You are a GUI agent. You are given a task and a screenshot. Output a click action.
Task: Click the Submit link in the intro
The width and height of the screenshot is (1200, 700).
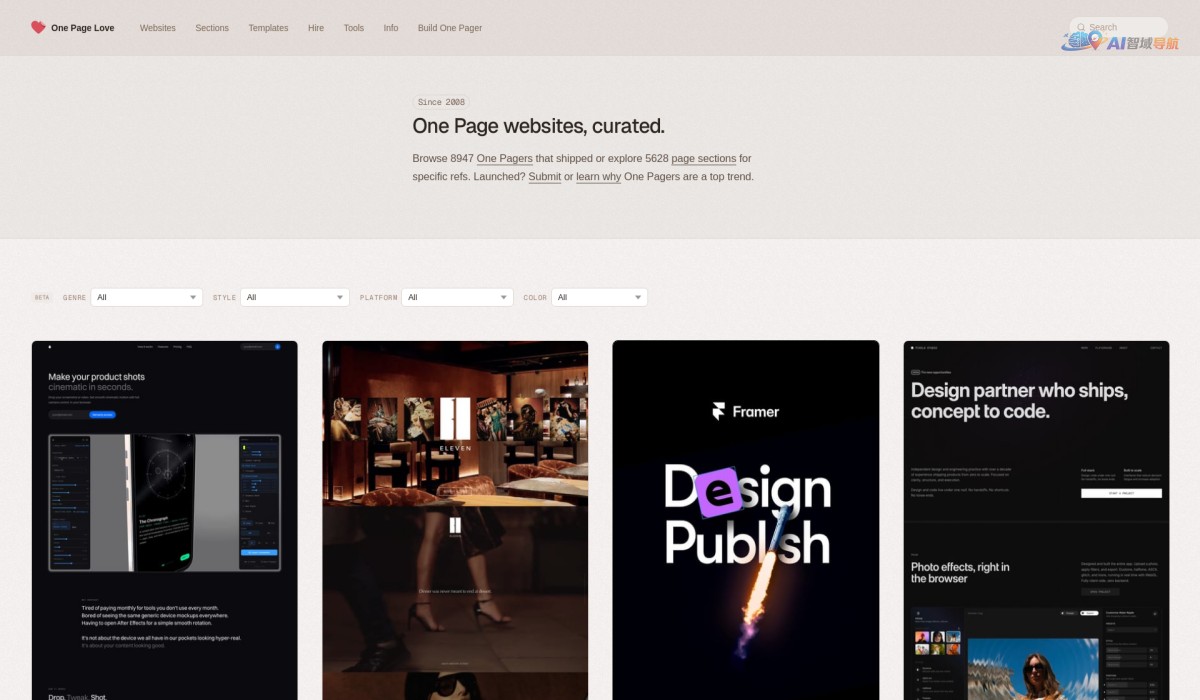click(x=544, y=177)
